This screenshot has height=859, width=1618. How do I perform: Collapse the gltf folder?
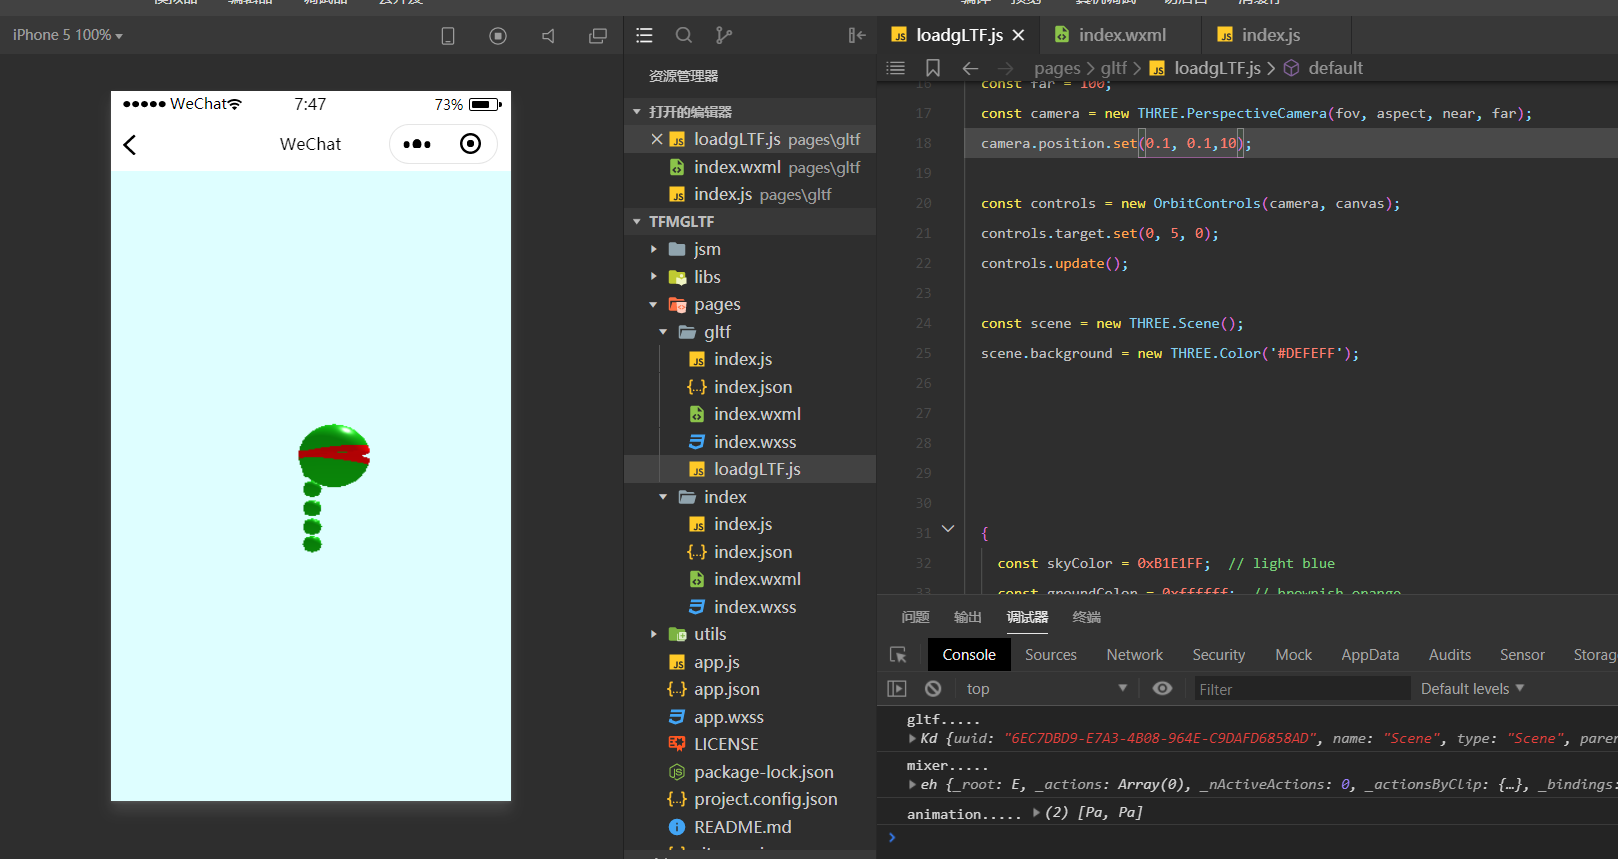point(663,332)
